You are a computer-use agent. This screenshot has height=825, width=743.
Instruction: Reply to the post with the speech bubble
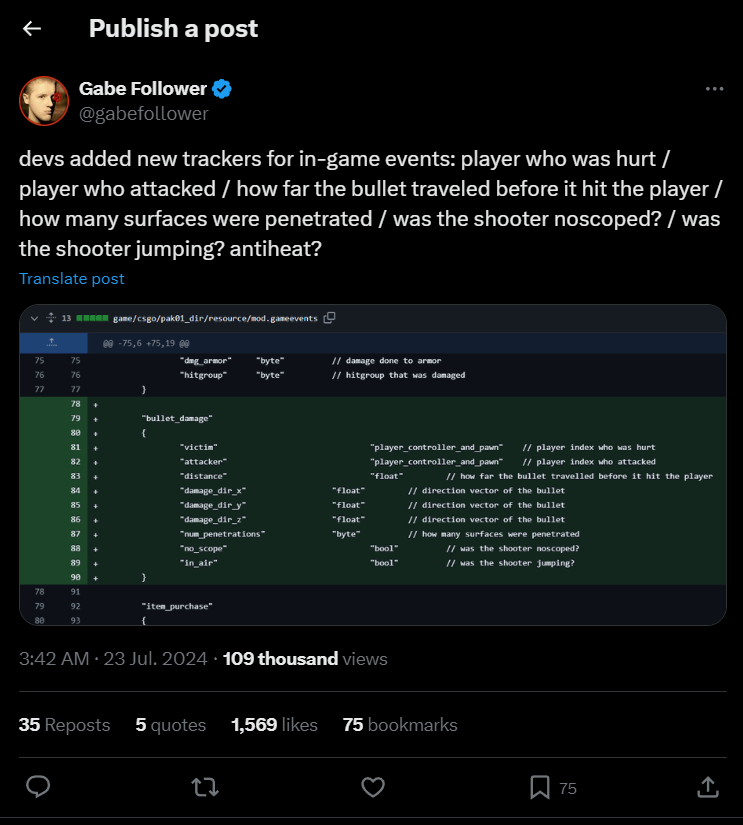pyautogui.click(x=38, y=788)
